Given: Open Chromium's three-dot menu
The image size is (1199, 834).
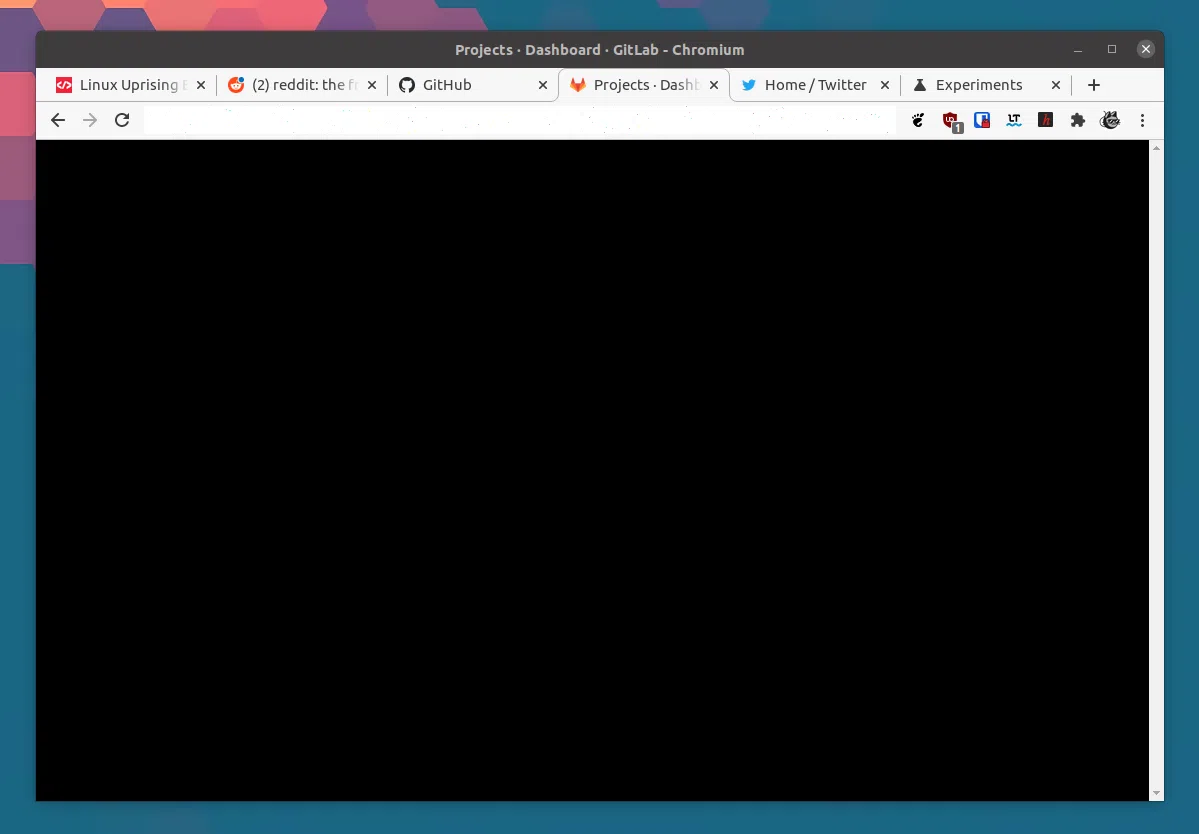Looking at the screenshot, I should pyautogui.click(x=1142, y=120).
